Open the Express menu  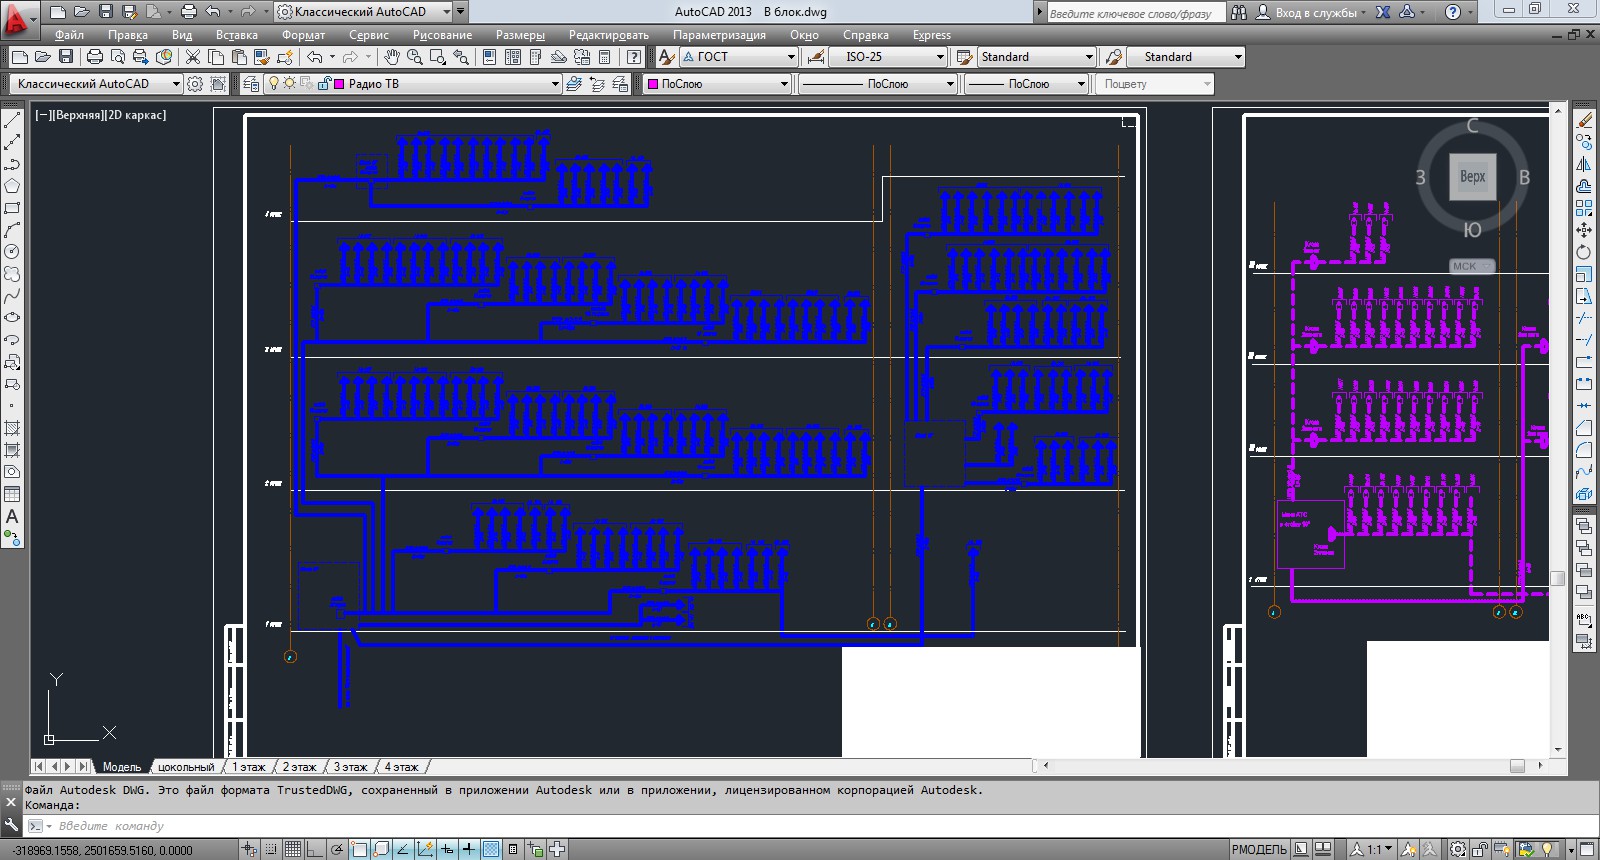[932, 35]
